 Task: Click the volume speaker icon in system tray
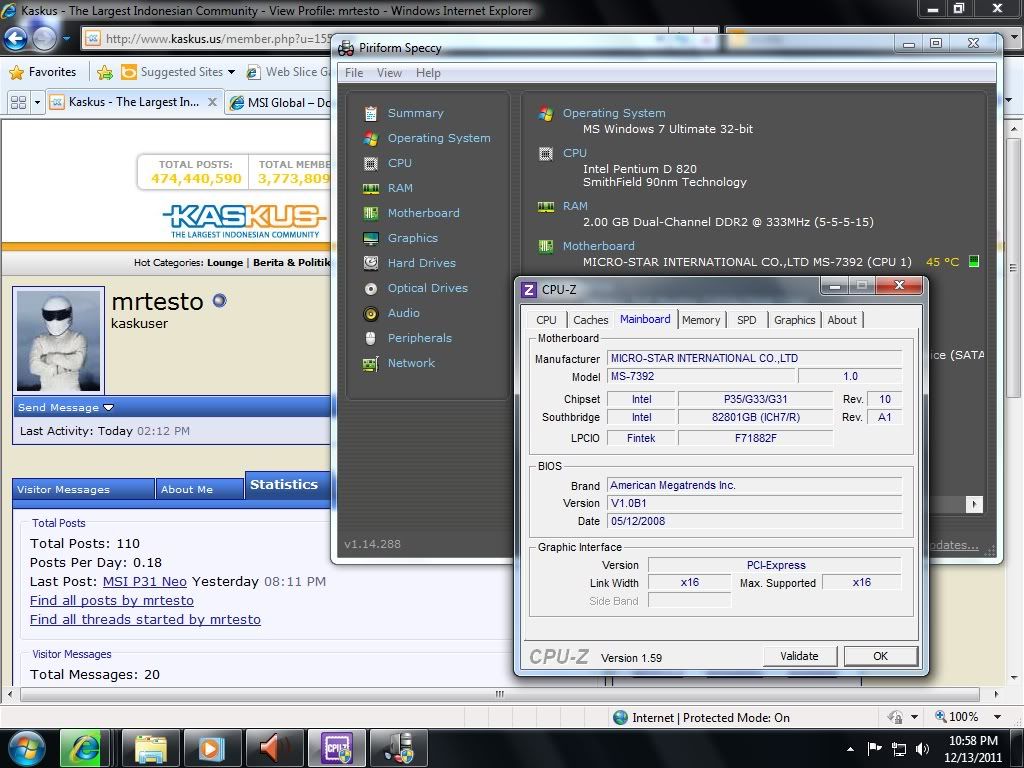click(x=922, y=748)
